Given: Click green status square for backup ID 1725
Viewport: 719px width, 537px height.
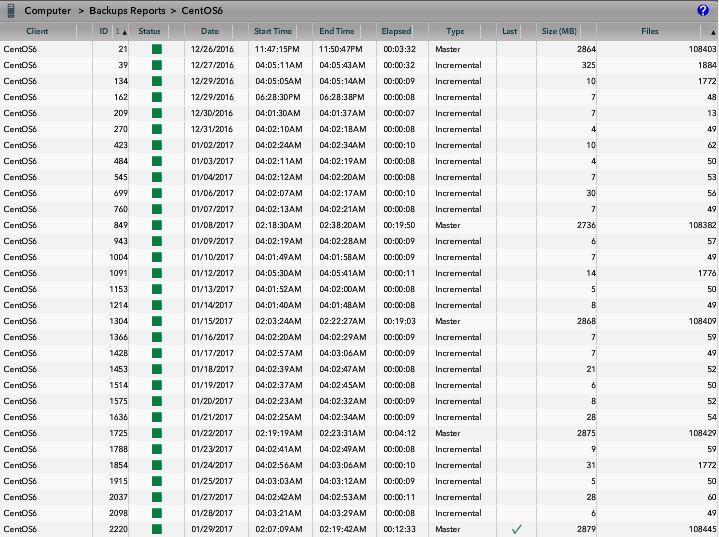Looking at the screenshot, I should [x=157, y=433].
